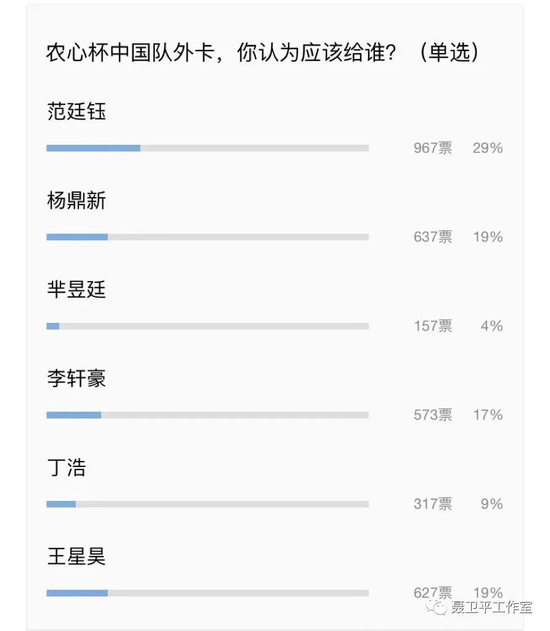
Task: Click the 573票 vote count
Action: click(433, 414)
